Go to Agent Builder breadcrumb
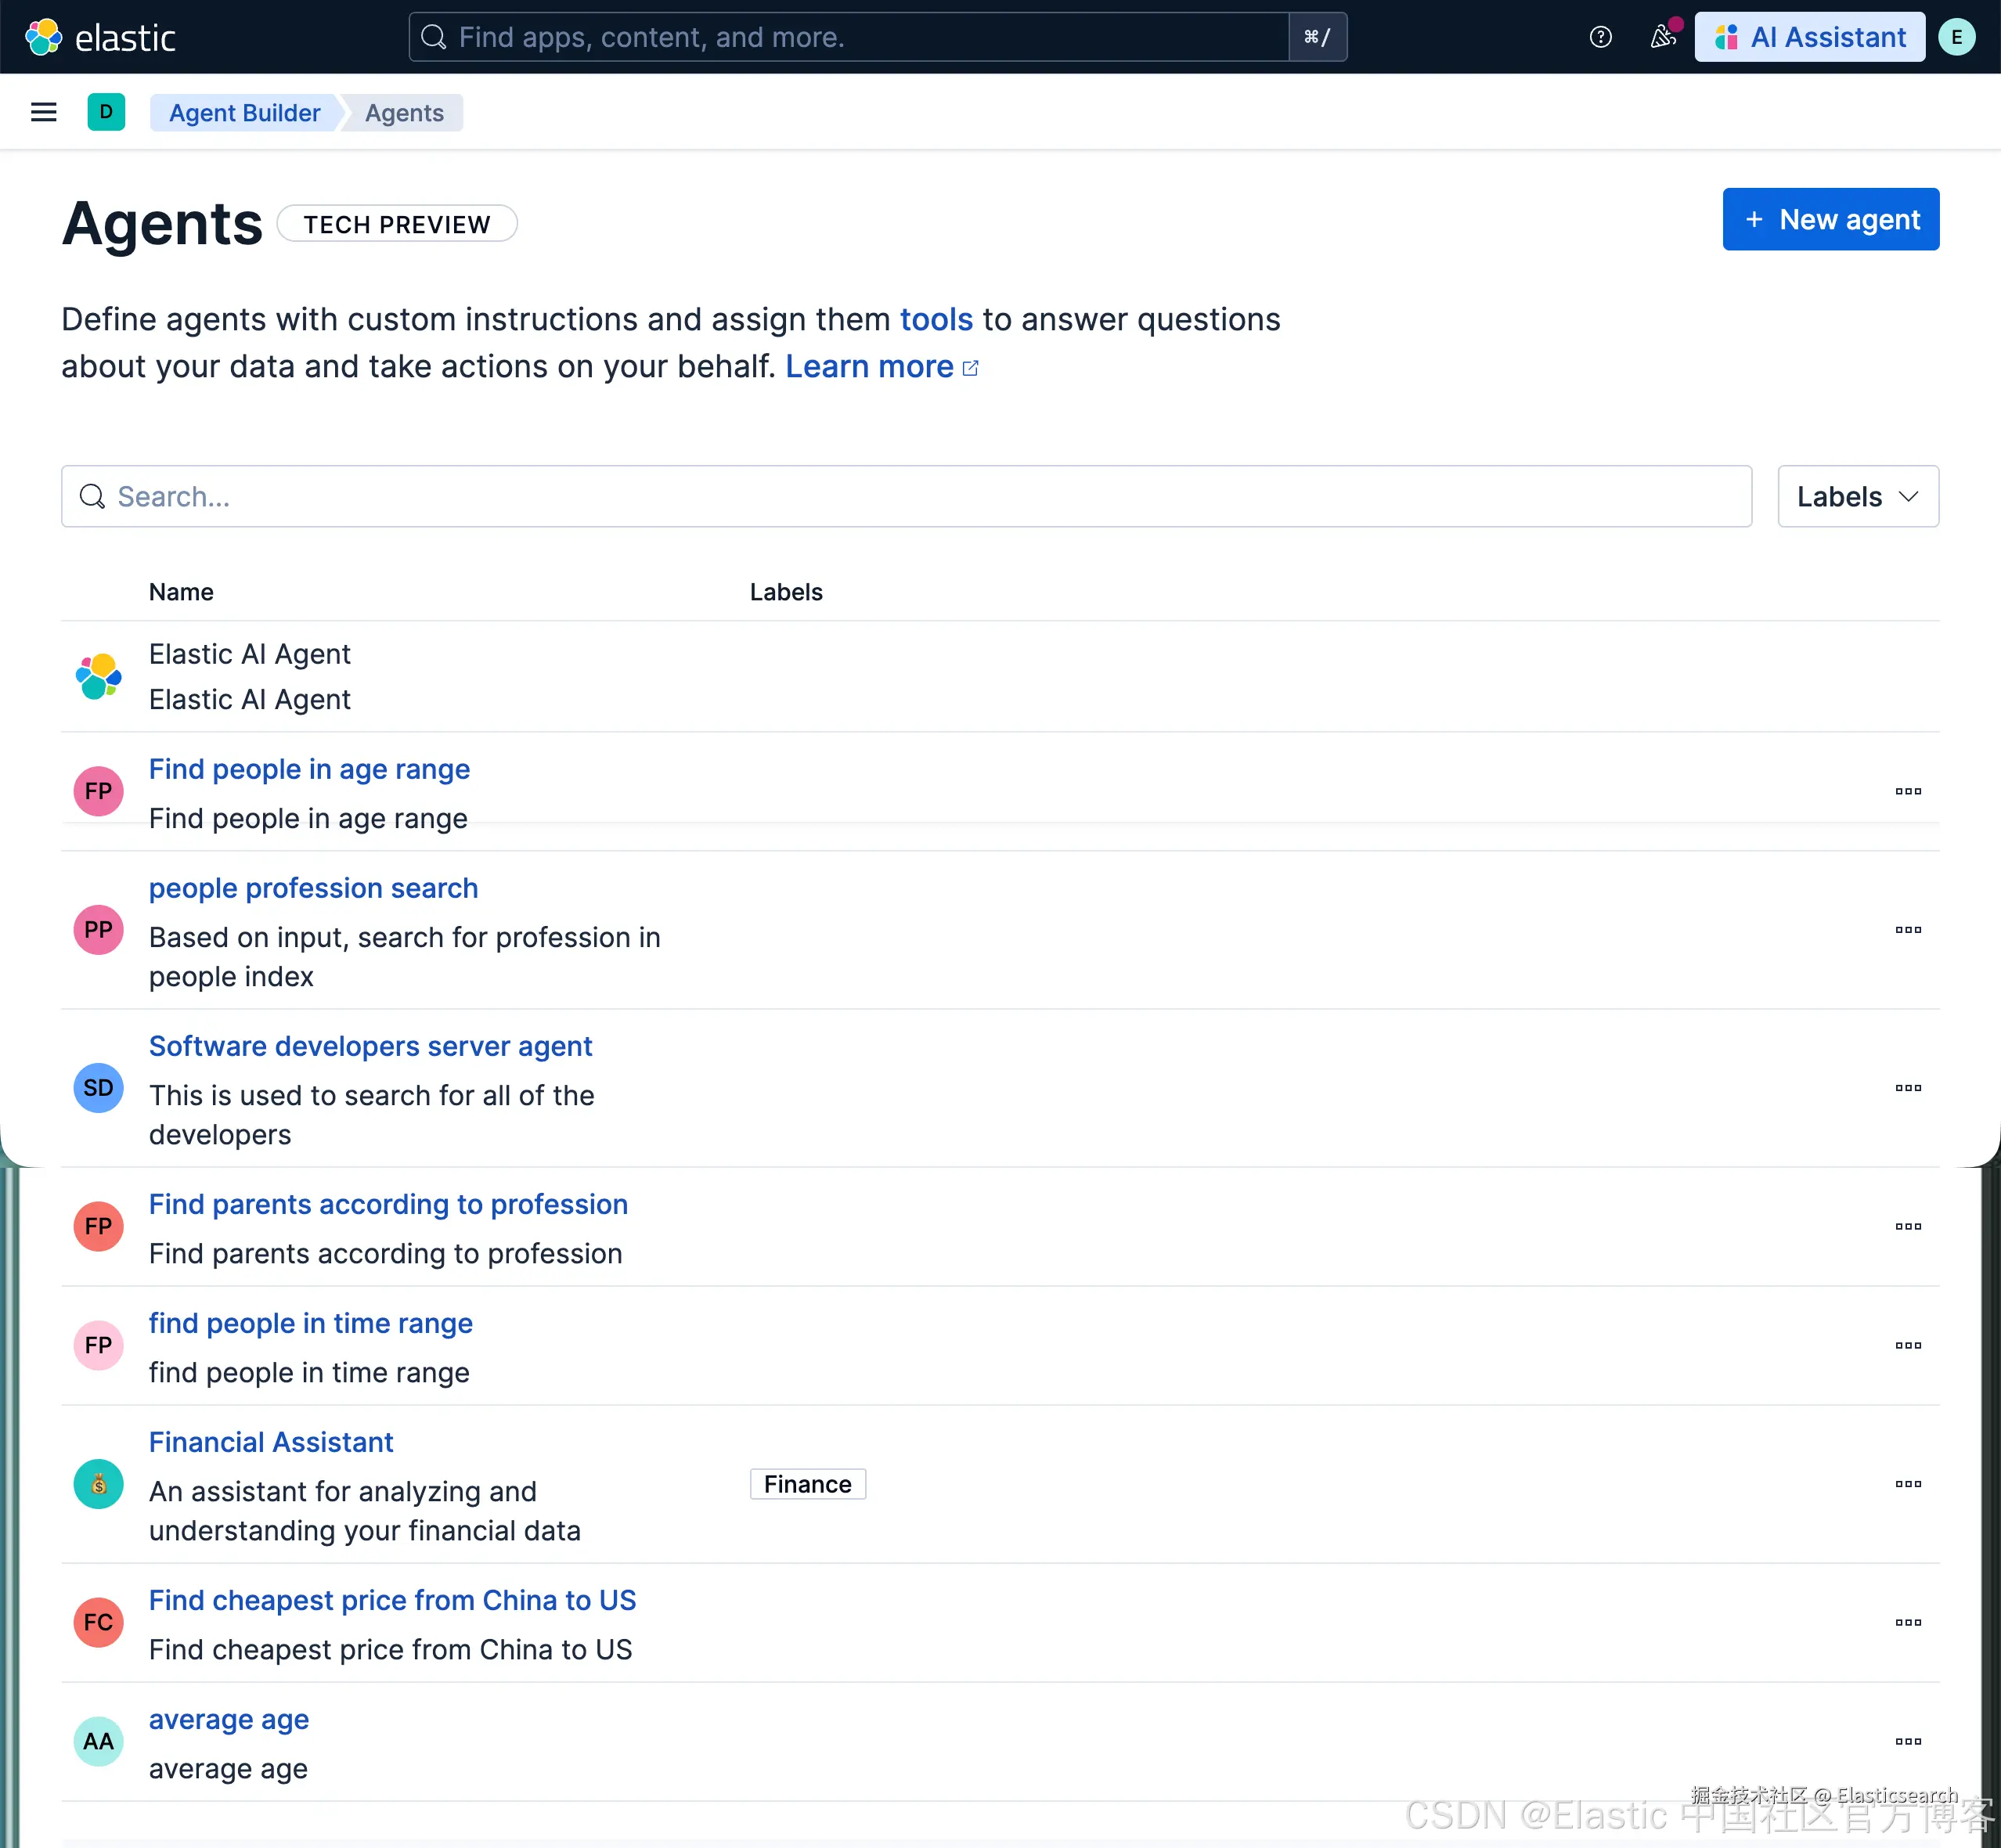2001x1848 pixels. pyautogui.click(x=244, y=113)
